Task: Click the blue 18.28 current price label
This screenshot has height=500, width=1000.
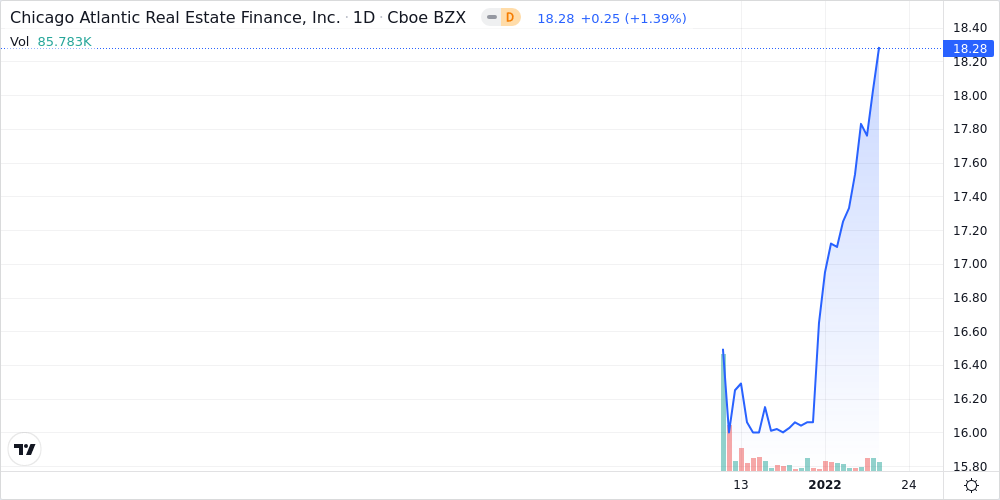Action: click(x=968, y=48)
